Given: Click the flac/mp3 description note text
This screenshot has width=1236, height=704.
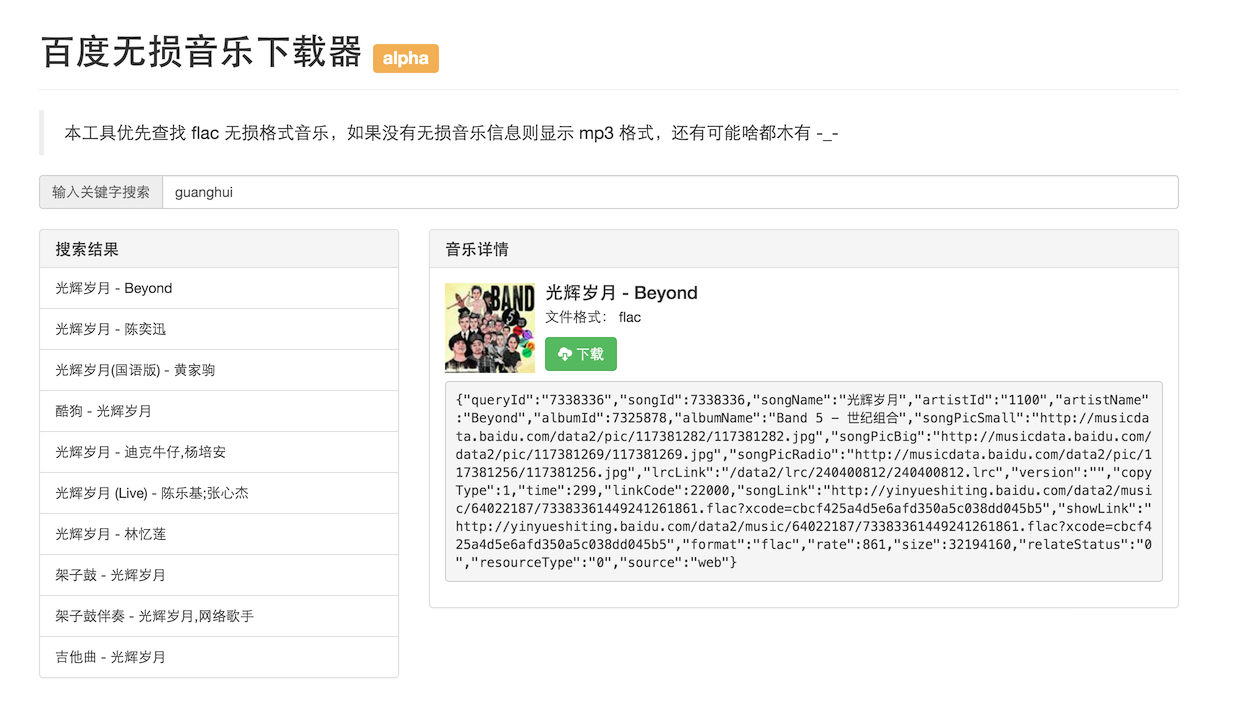Looking at the screenshot, I should (451, 132).
